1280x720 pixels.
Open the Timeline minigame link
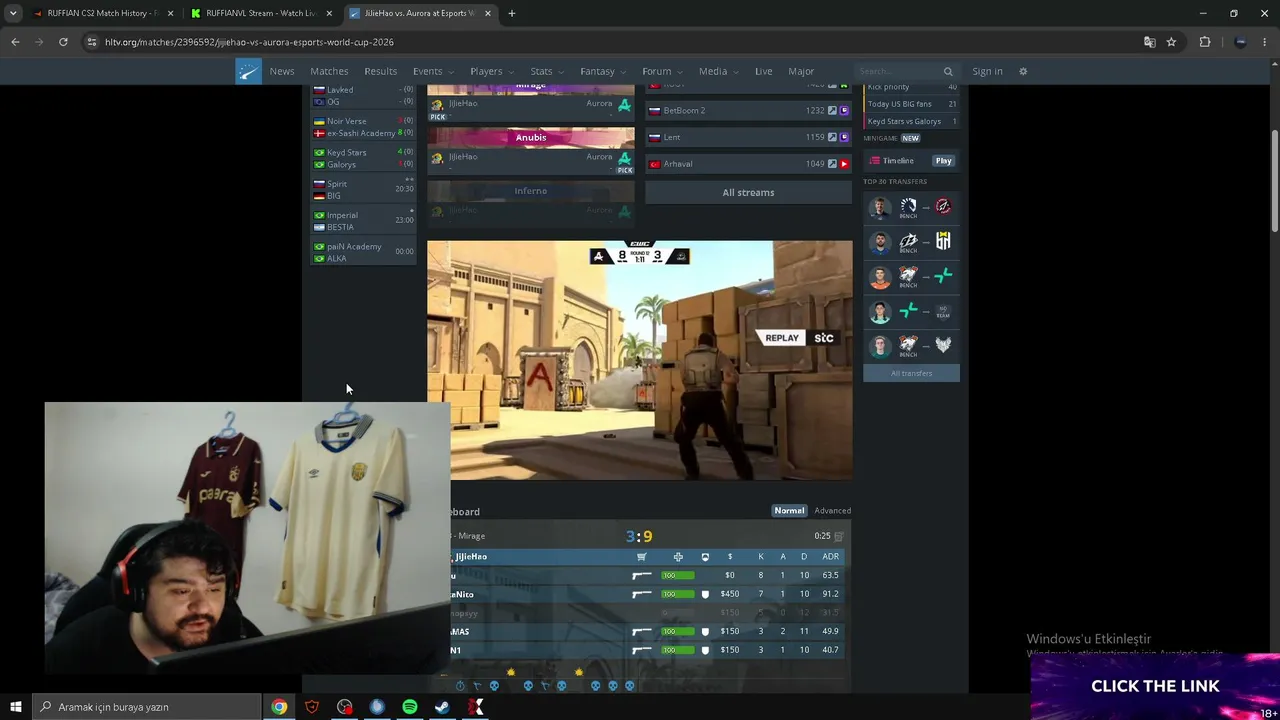pos(898,160)
